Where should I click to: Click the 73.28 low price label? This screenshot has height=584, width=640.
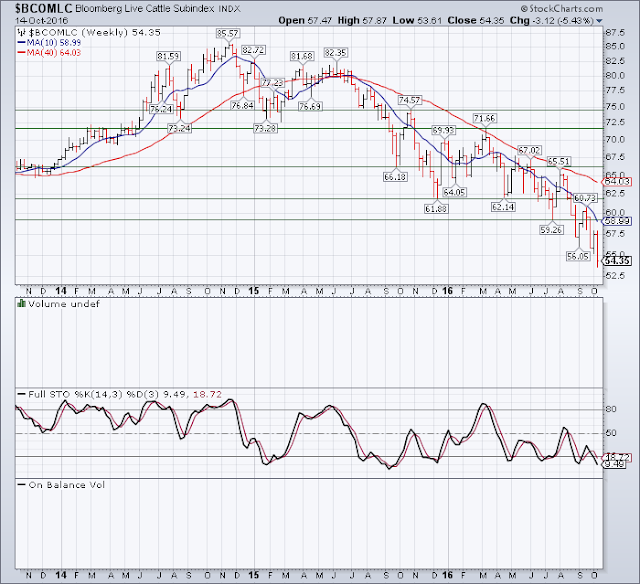point(266,128)
